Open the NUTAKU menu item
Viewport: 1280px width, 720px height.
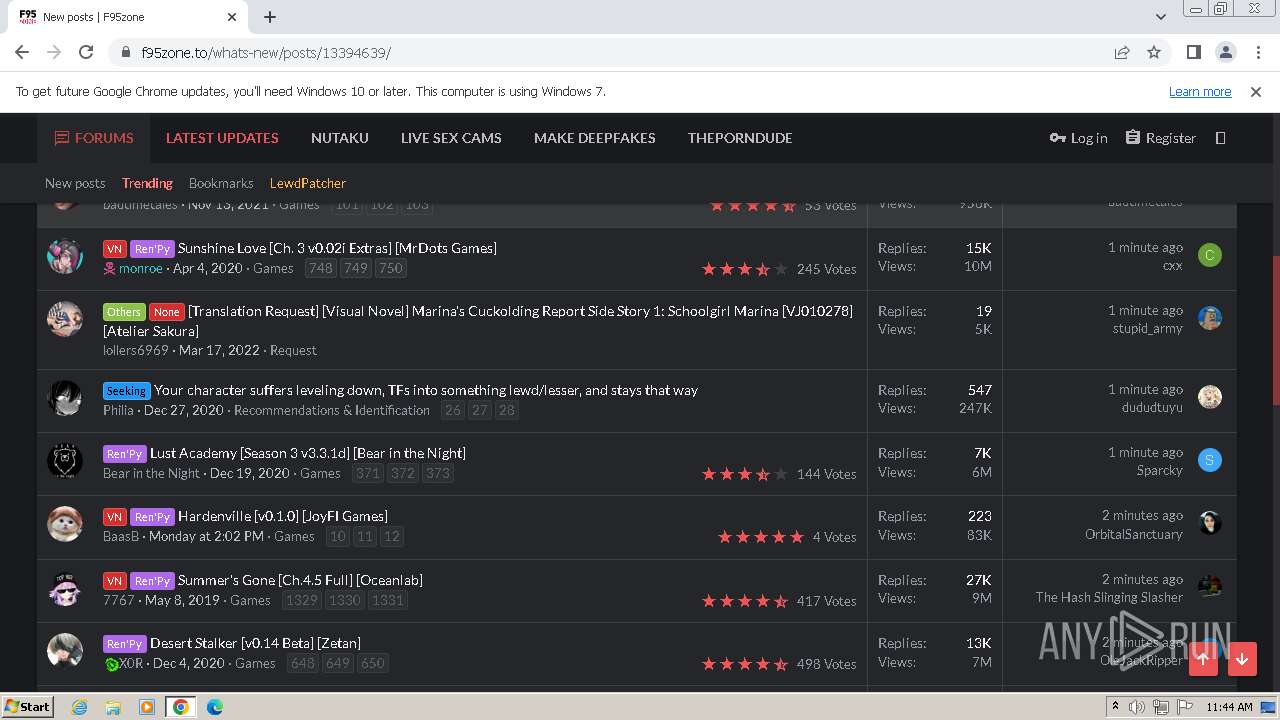point(340,138)
